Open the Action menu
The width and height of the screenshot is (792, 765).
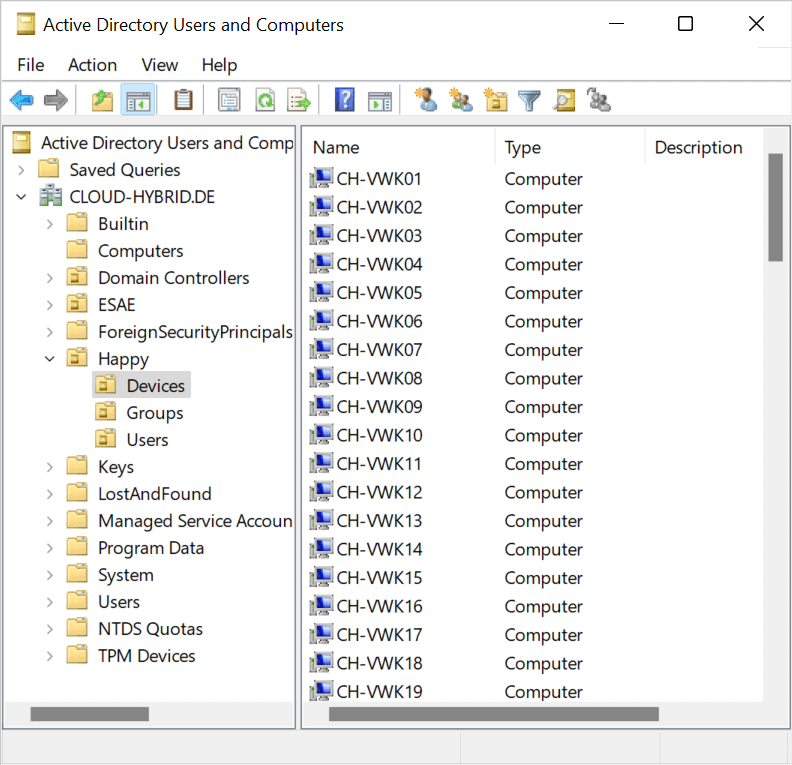pos(92,65)
